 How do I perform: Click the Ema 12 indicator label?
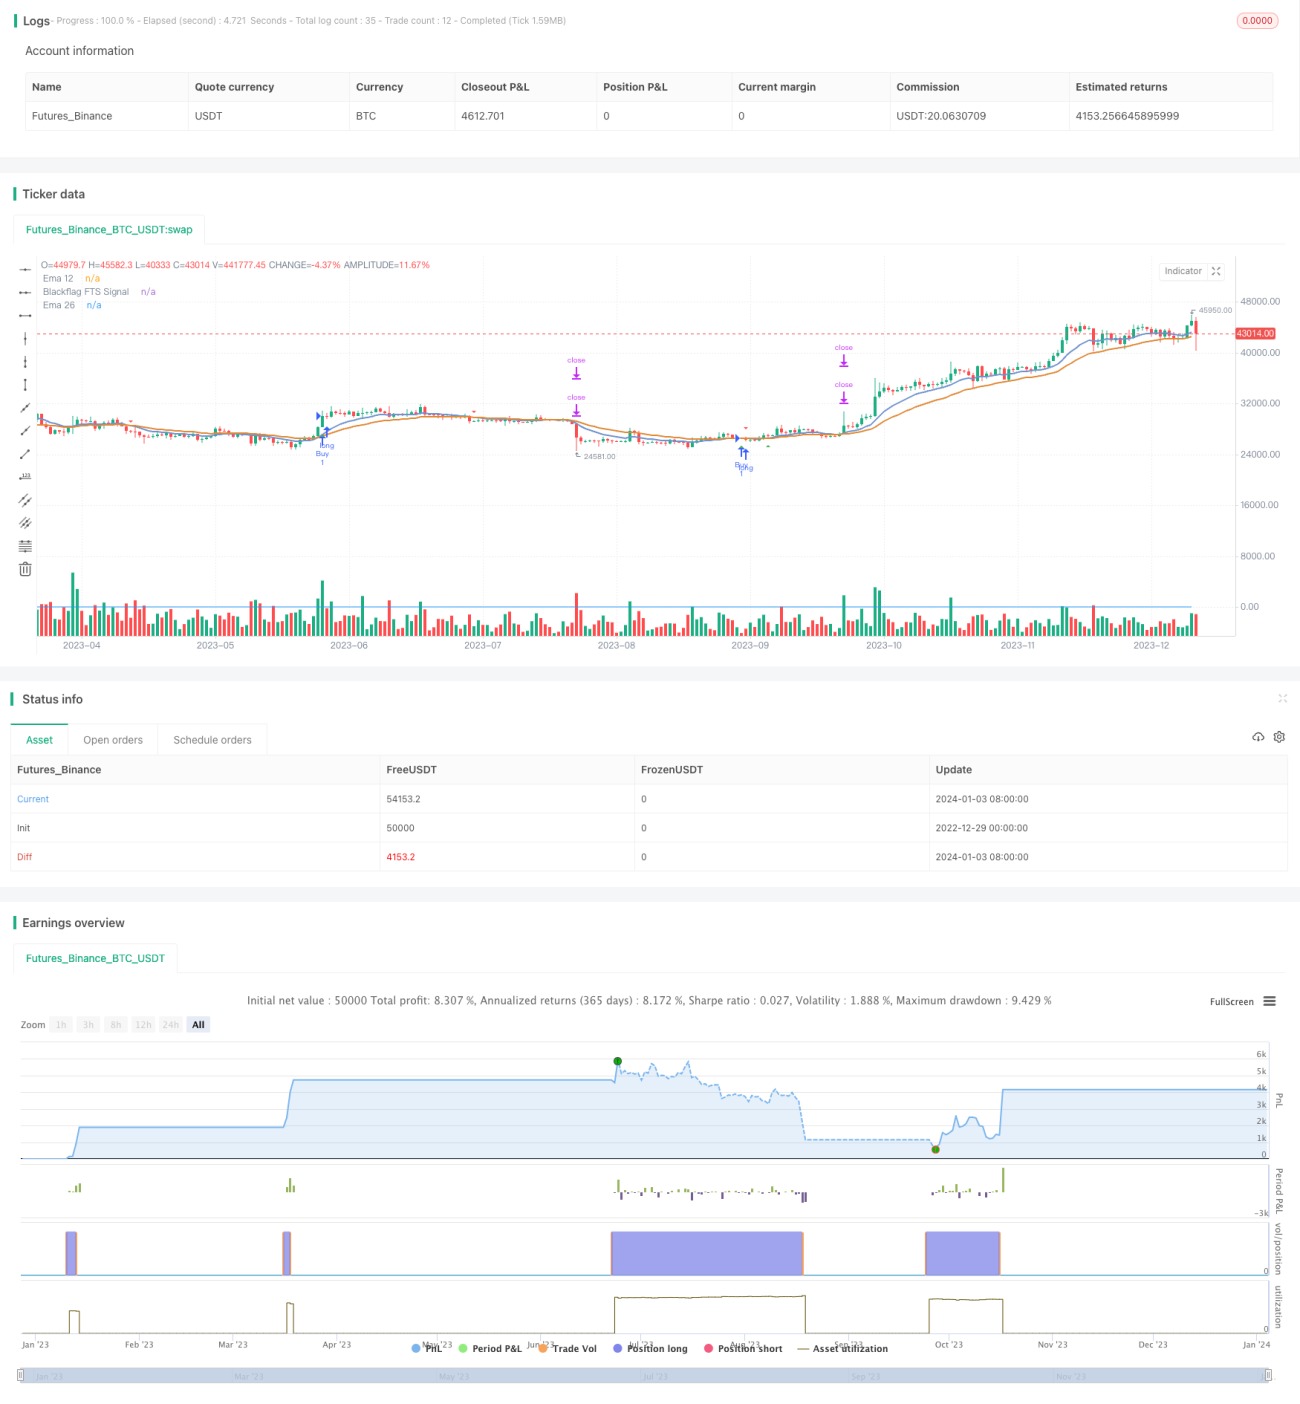click(x=58, y=278)
